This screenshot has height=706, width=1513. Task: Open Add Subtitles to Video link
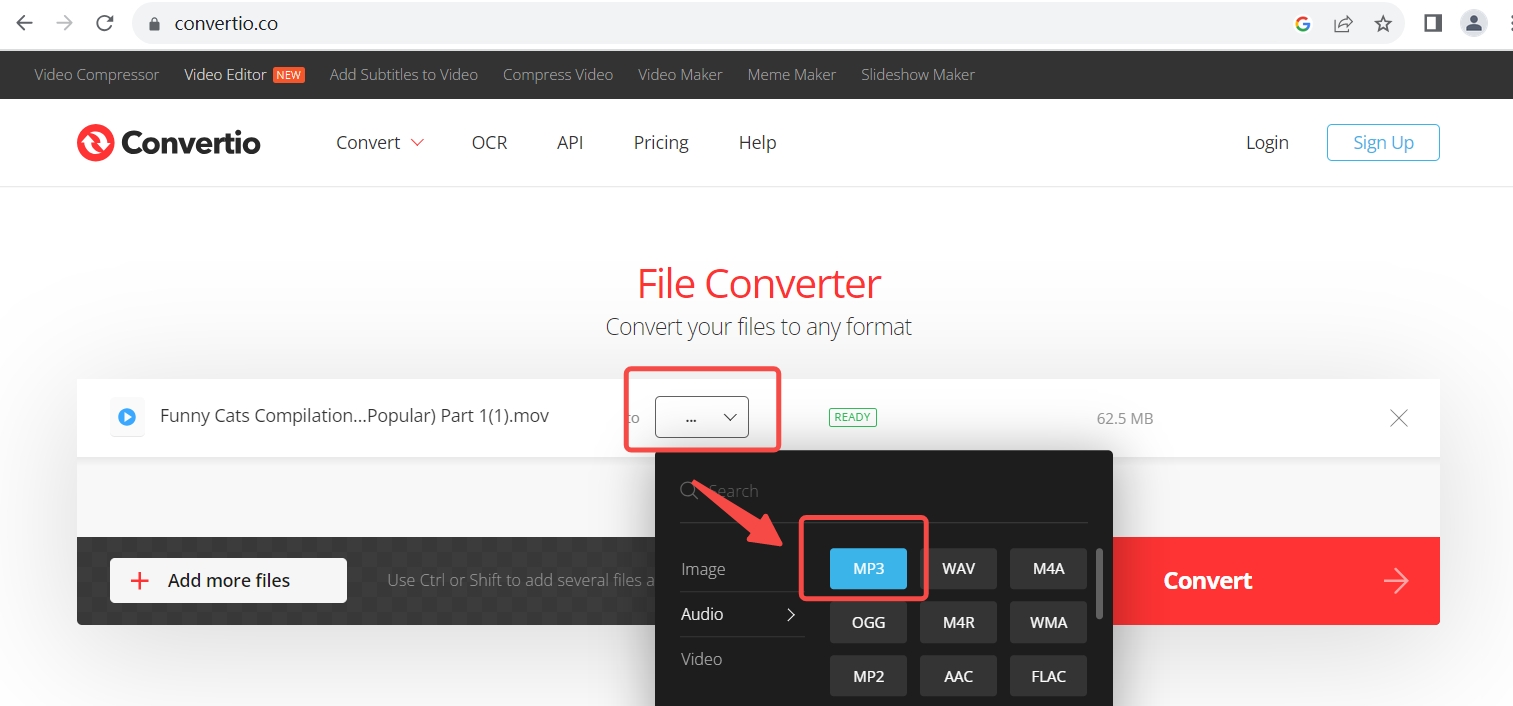[x=404, y=74]
